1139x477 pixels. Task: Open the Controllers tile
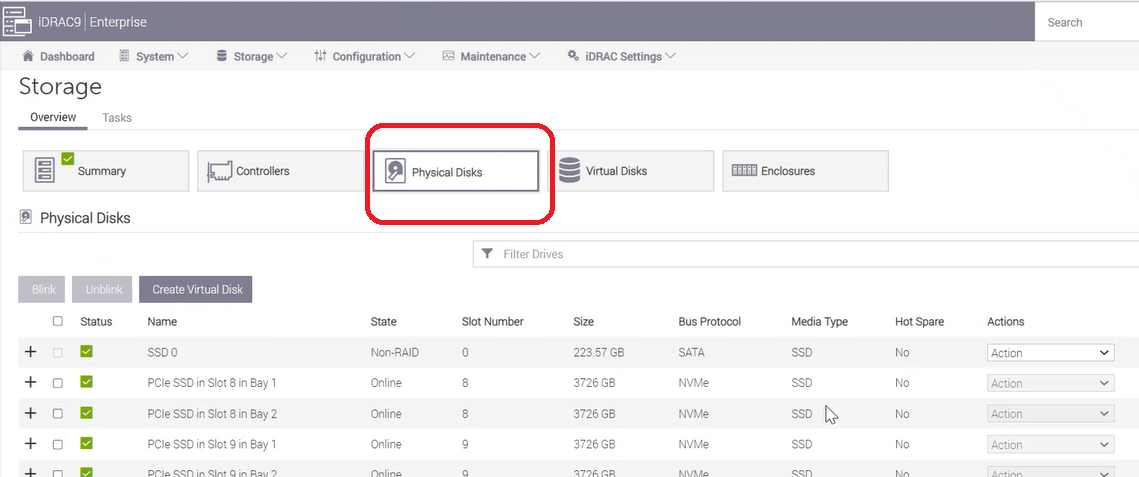pos(280,171)
